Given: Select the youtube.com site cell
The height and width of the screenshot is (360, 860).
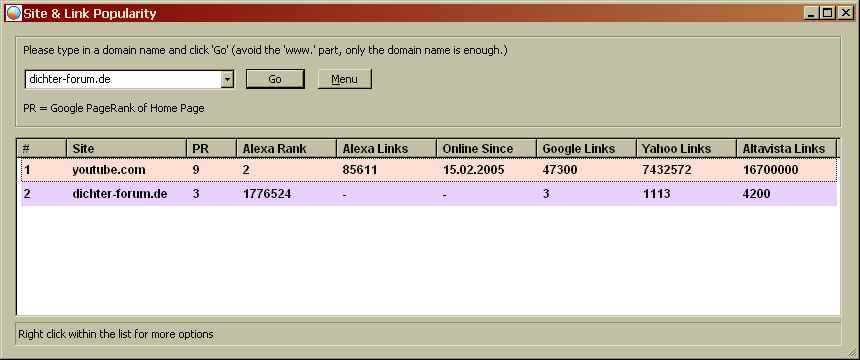Looking at the screenshot, I should point(109,170).
